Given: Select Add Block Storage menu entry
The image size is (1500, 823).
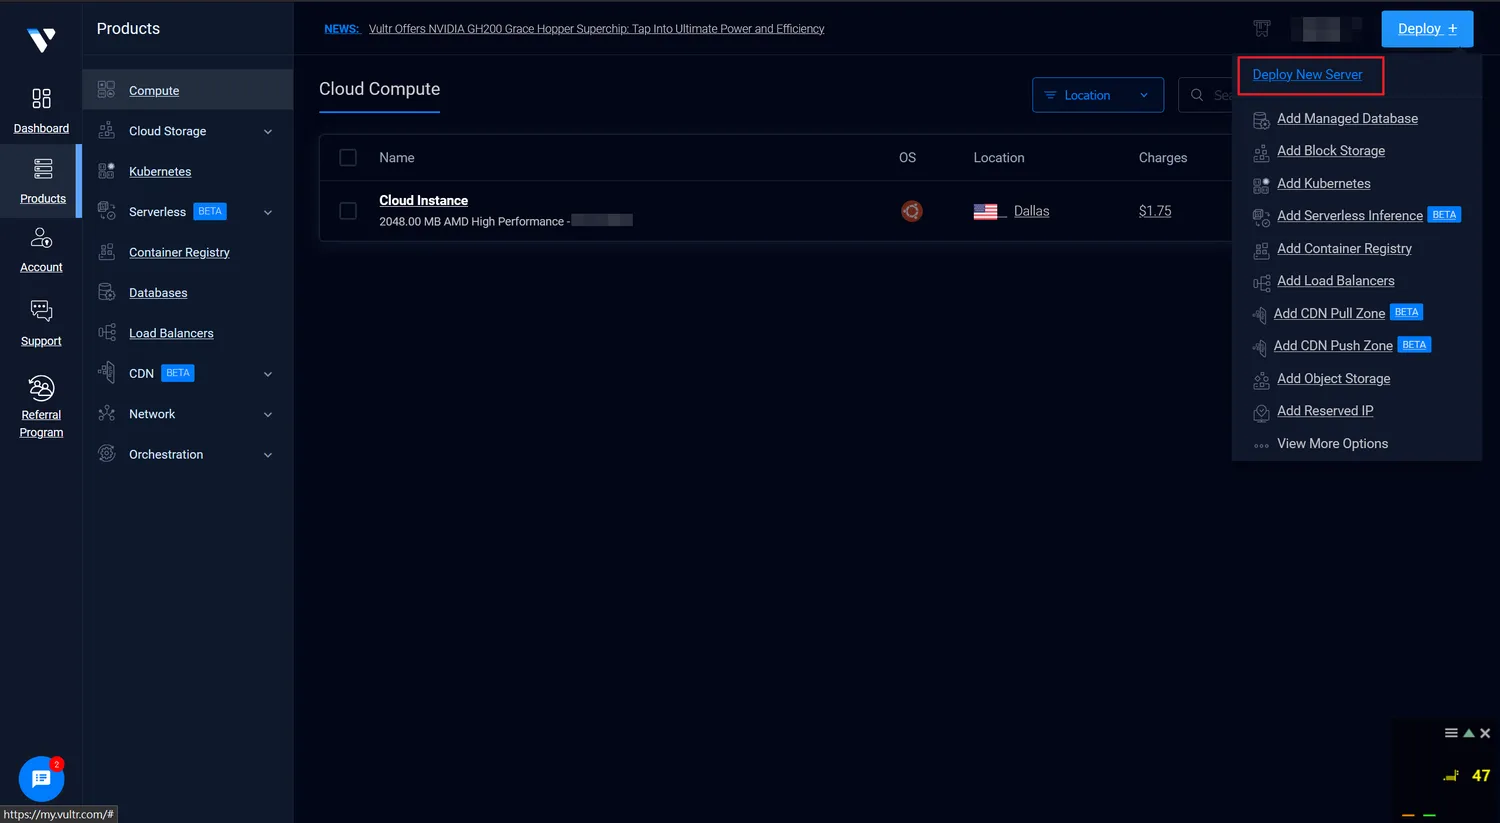Looking at the screenshot, I should tap(1330, 151).
